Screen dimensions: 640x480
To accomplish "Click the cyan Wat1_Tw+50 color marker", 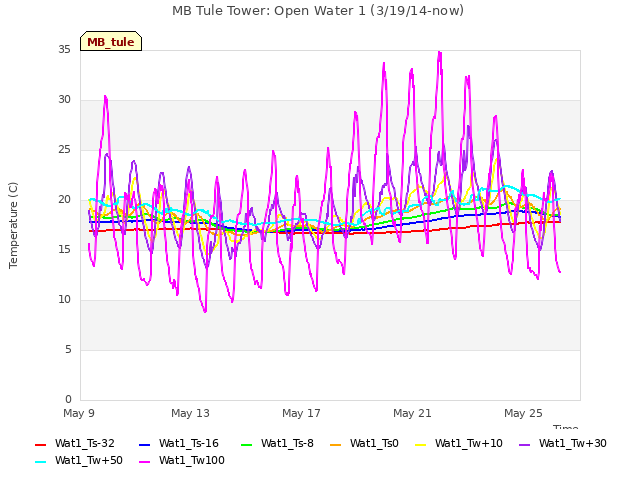I will click(40, 462).
